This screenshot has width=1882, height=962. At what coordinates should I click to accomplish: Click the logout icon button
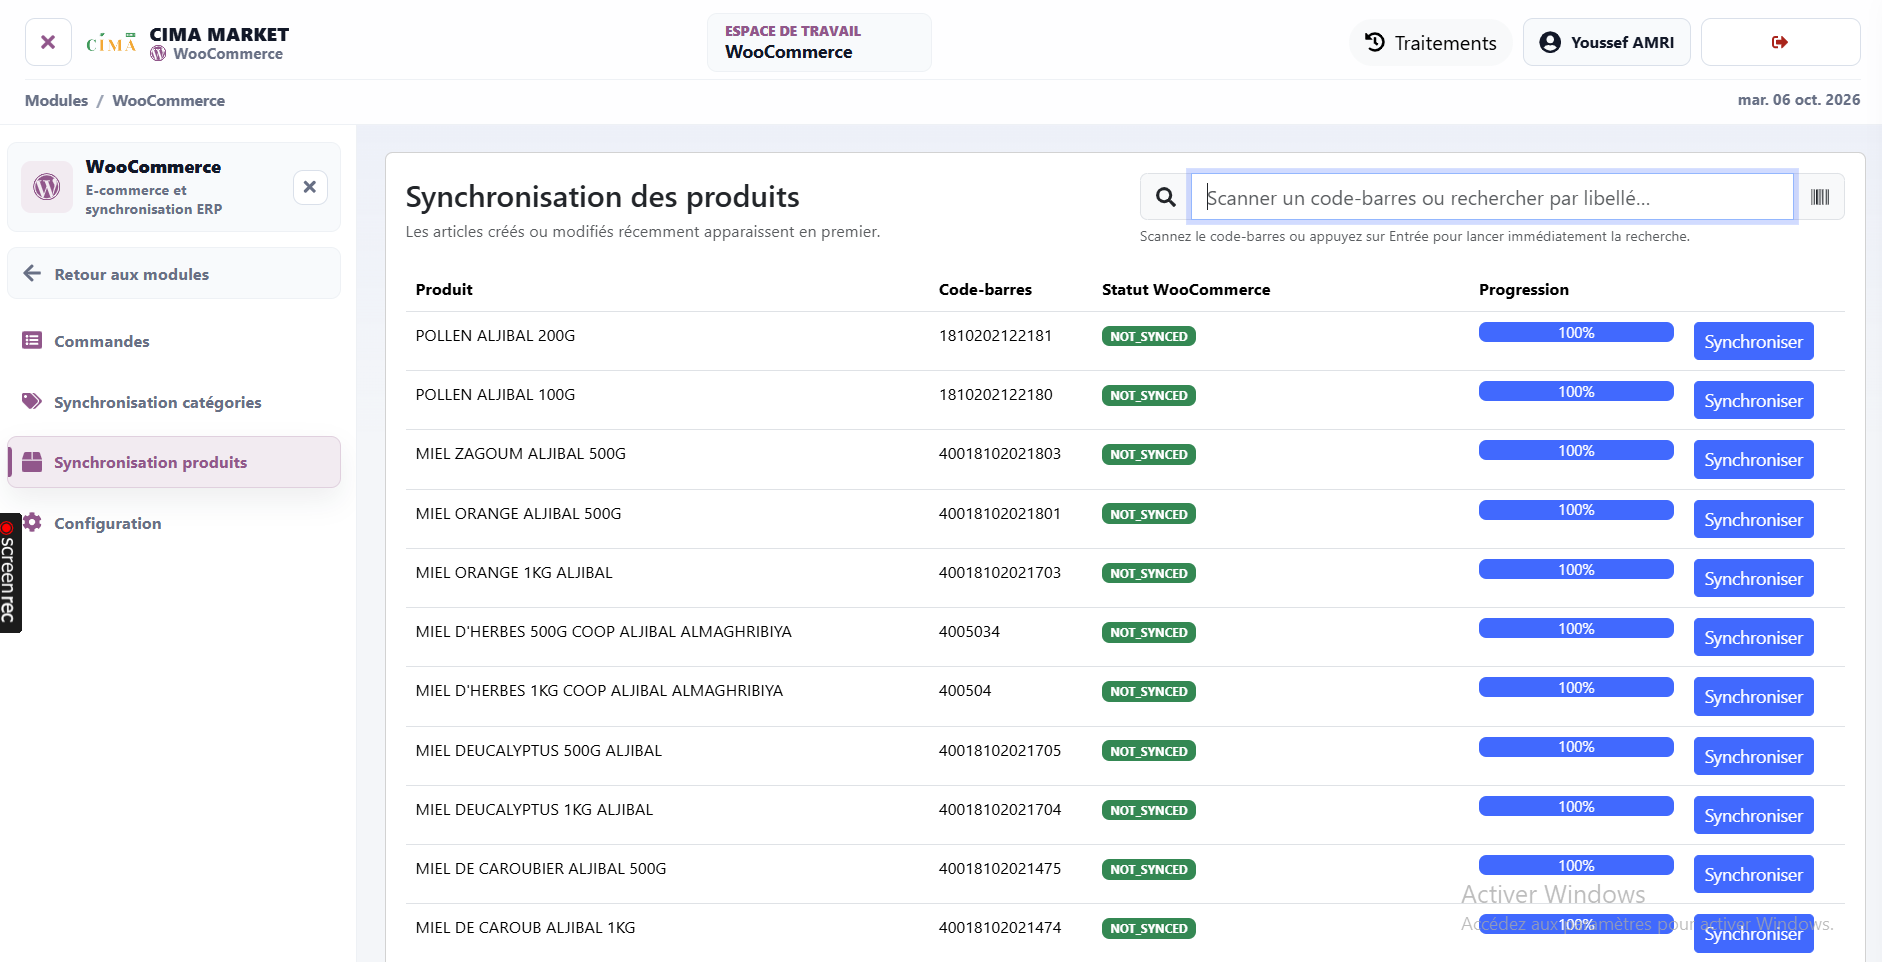(1780, 42)
